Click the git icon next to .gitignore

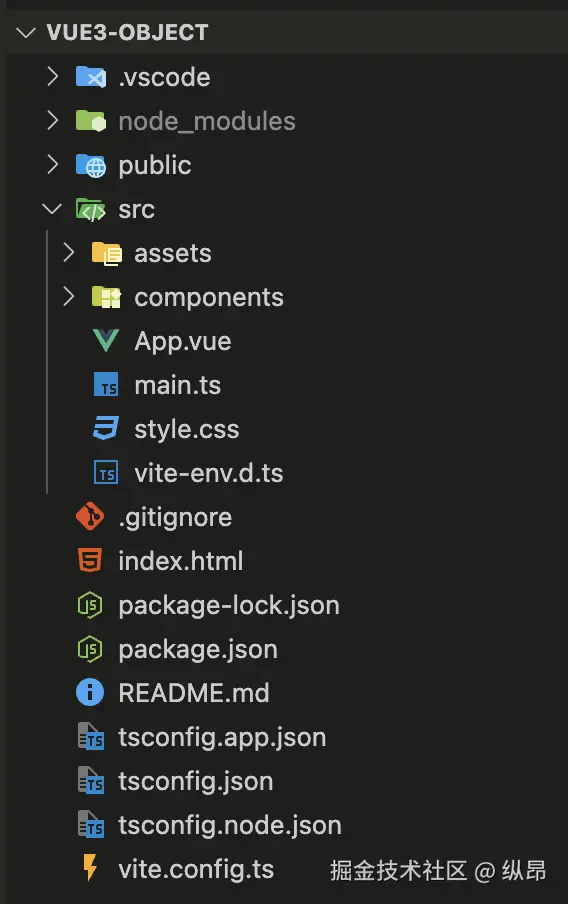pyautogui.click(x=90, y=517)
